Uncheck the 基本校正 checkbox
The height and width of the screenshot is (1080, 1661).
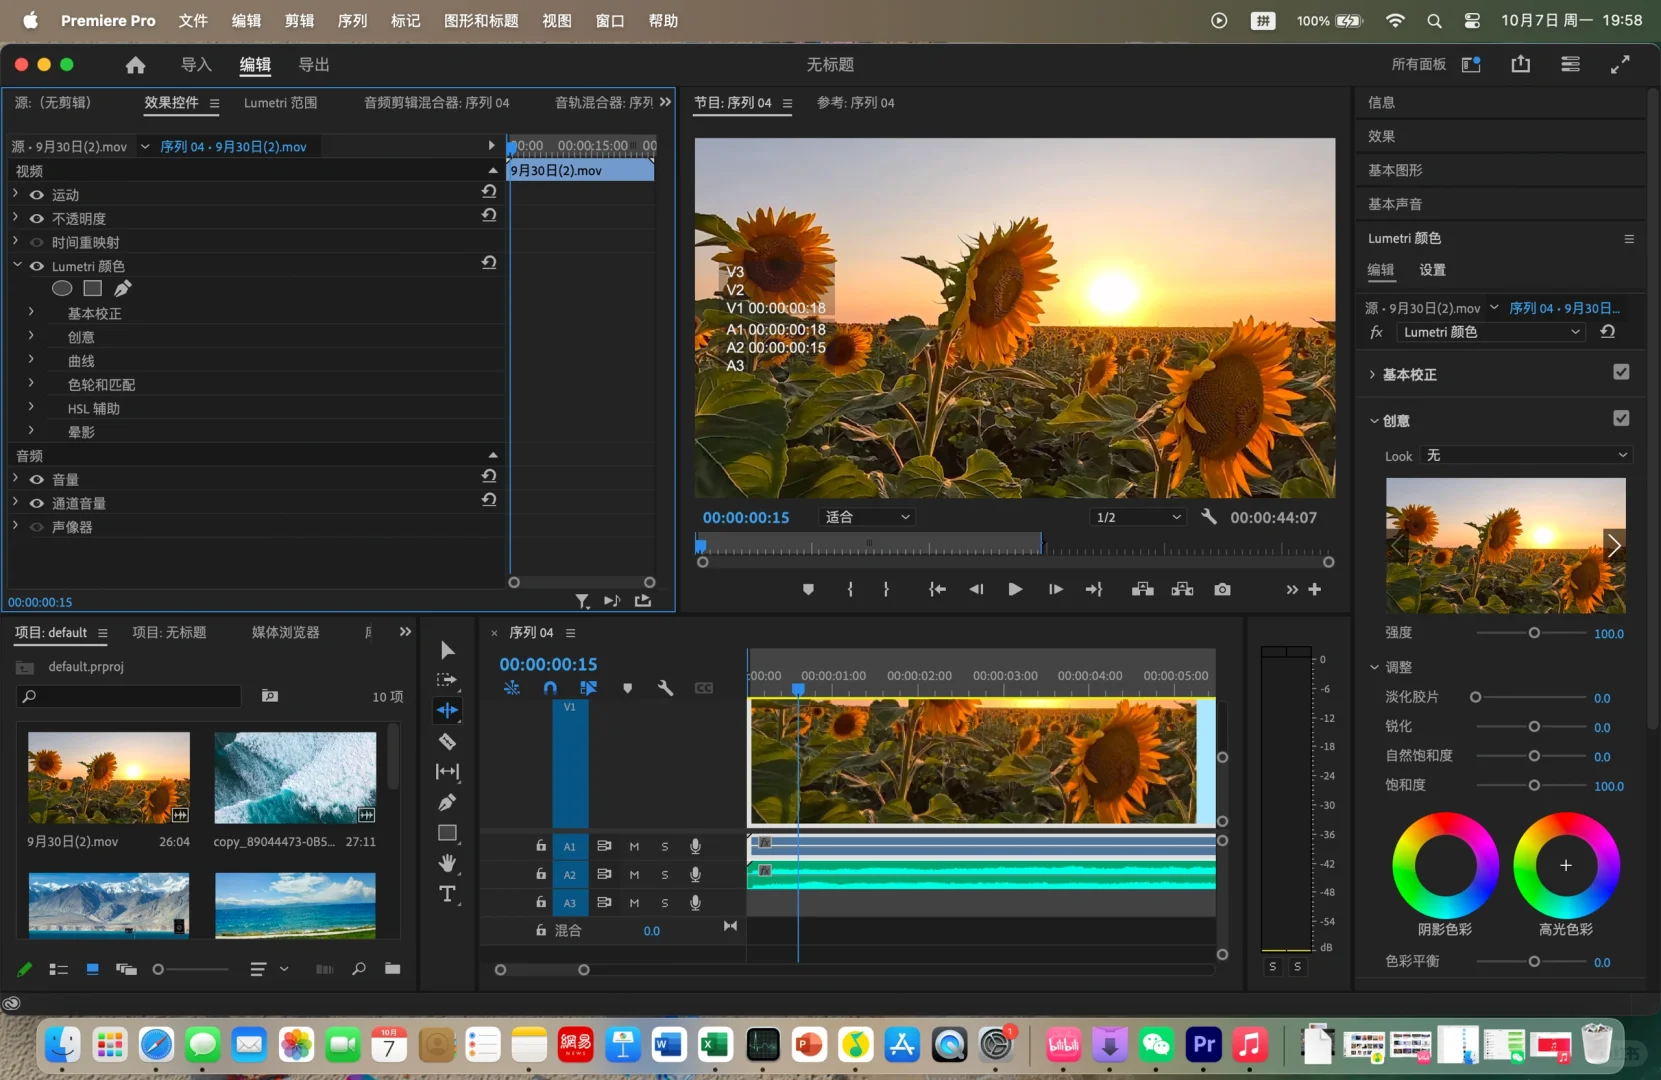coord(1621,372)
